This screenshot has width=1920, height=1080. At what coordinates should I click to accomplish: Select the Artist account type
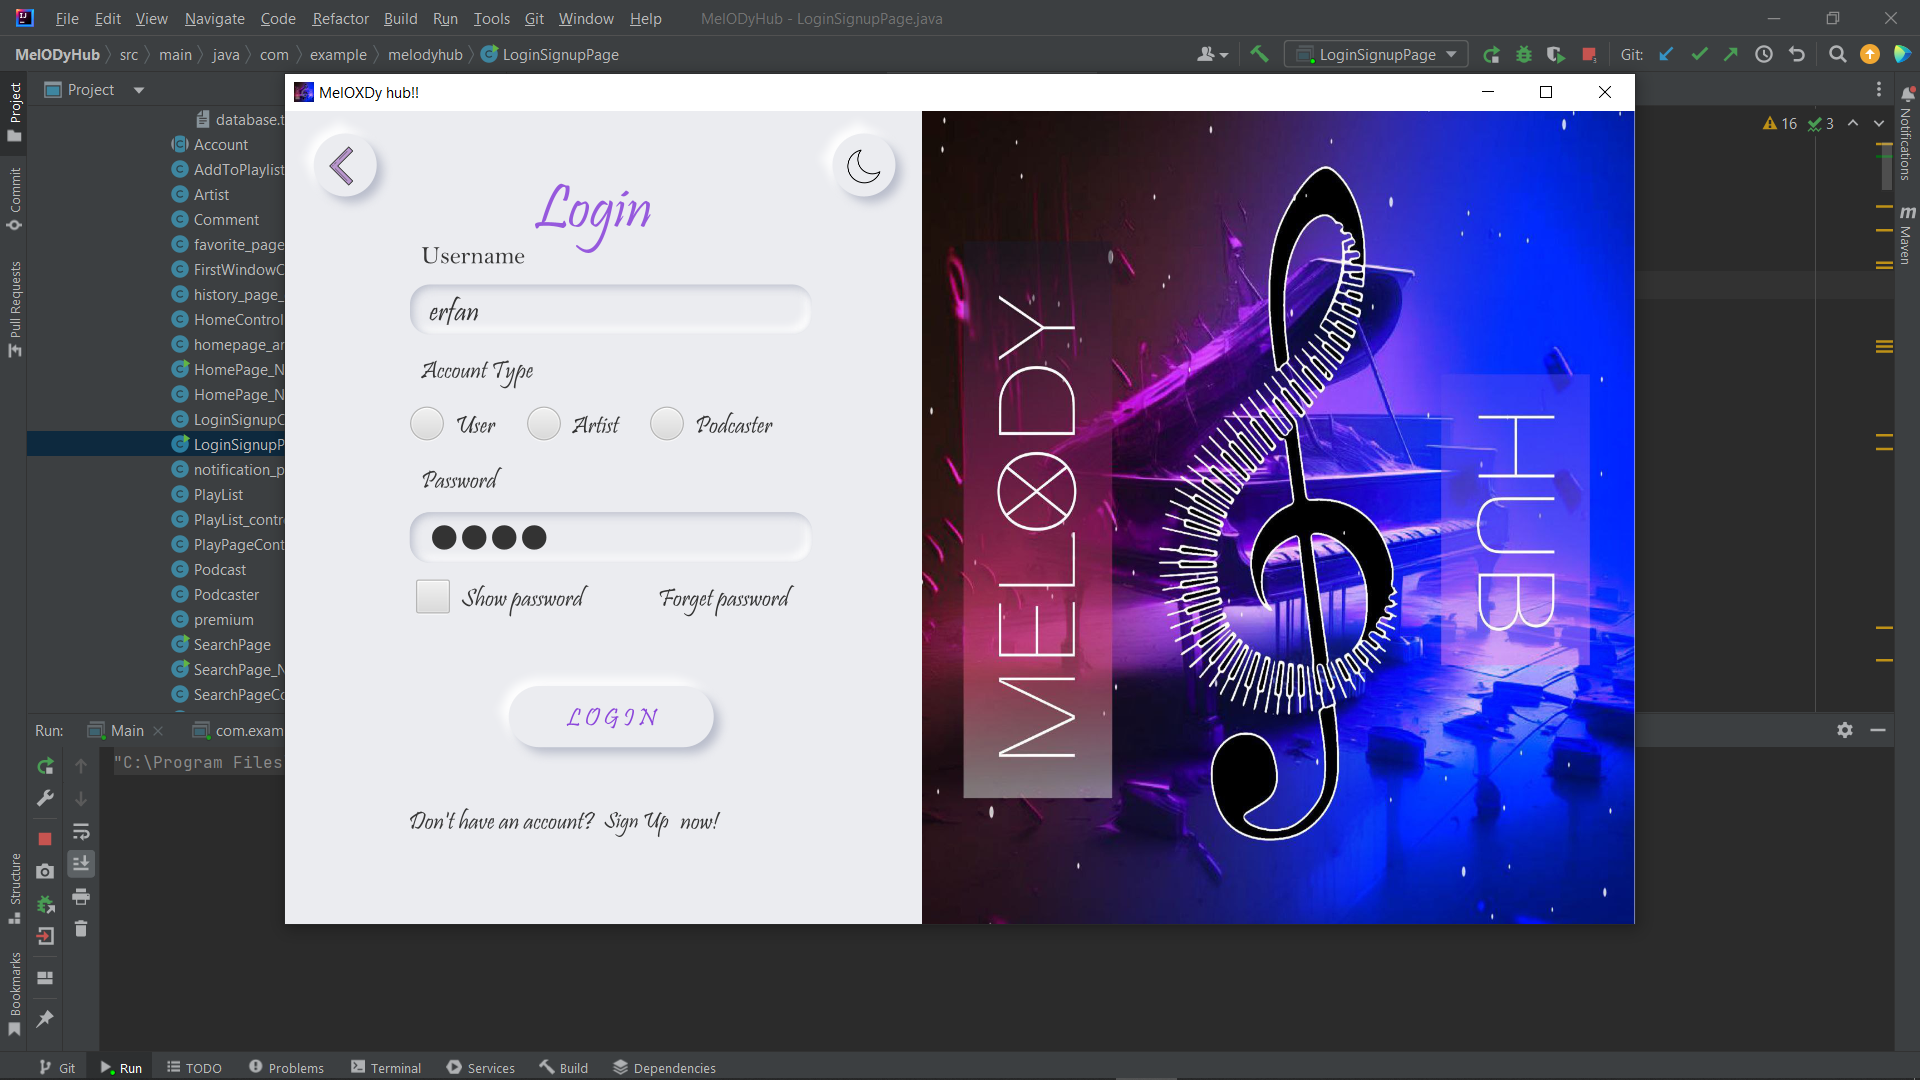pos(542,423)
